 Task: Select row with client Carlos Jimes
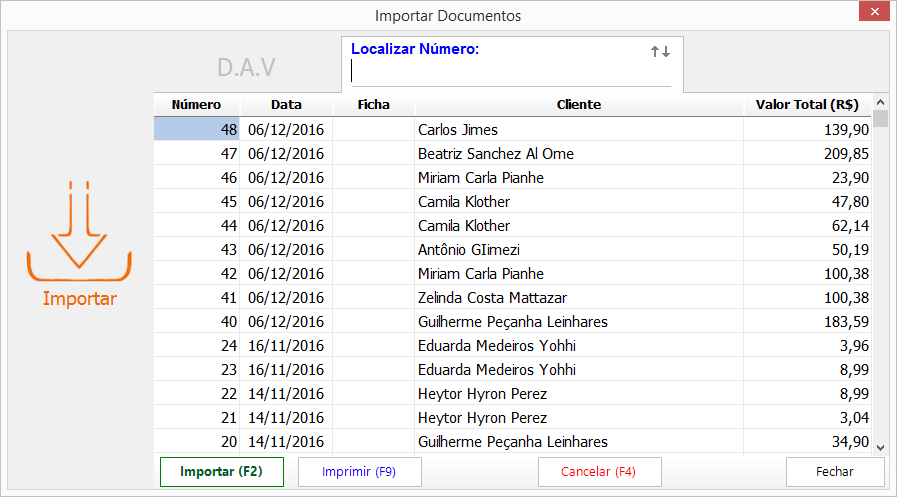click(458, 130)
